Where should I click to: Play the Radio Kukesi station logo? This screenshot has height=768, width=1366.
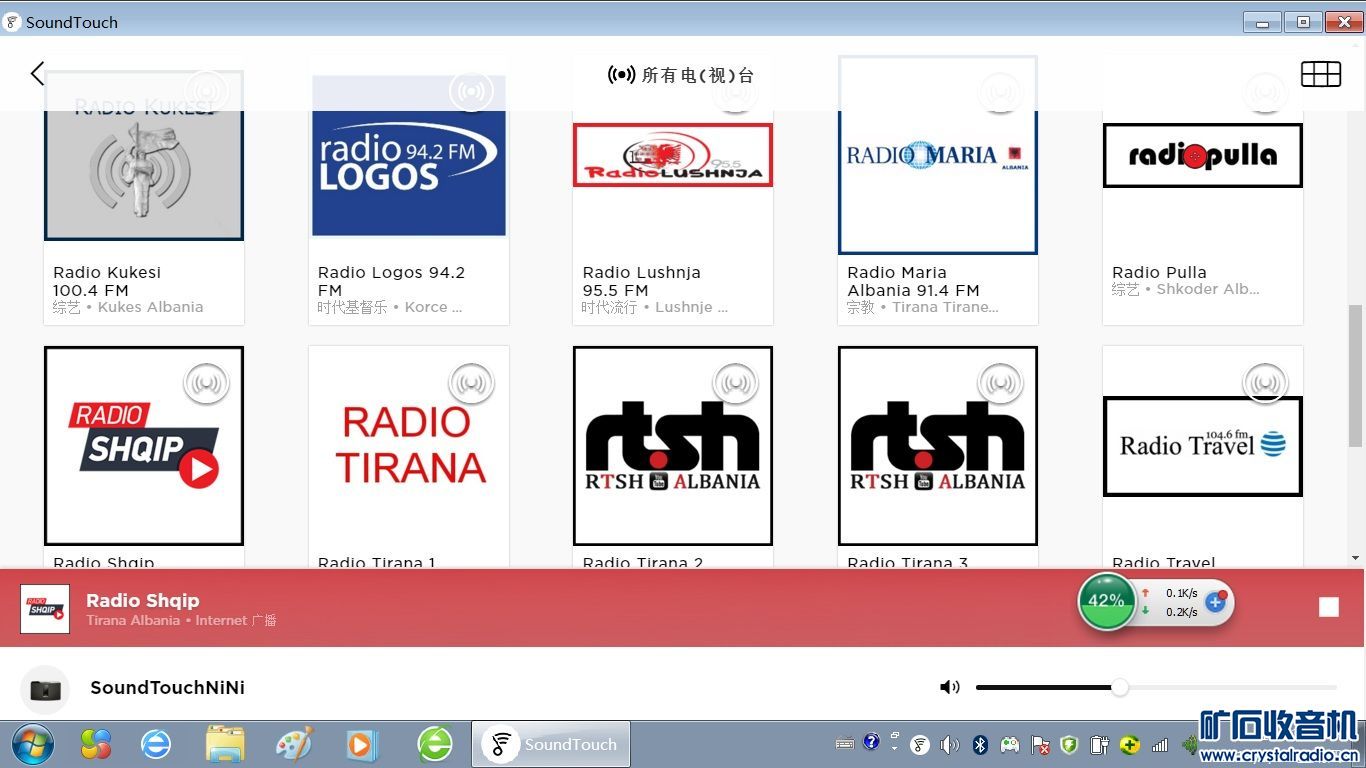[144, 155]
